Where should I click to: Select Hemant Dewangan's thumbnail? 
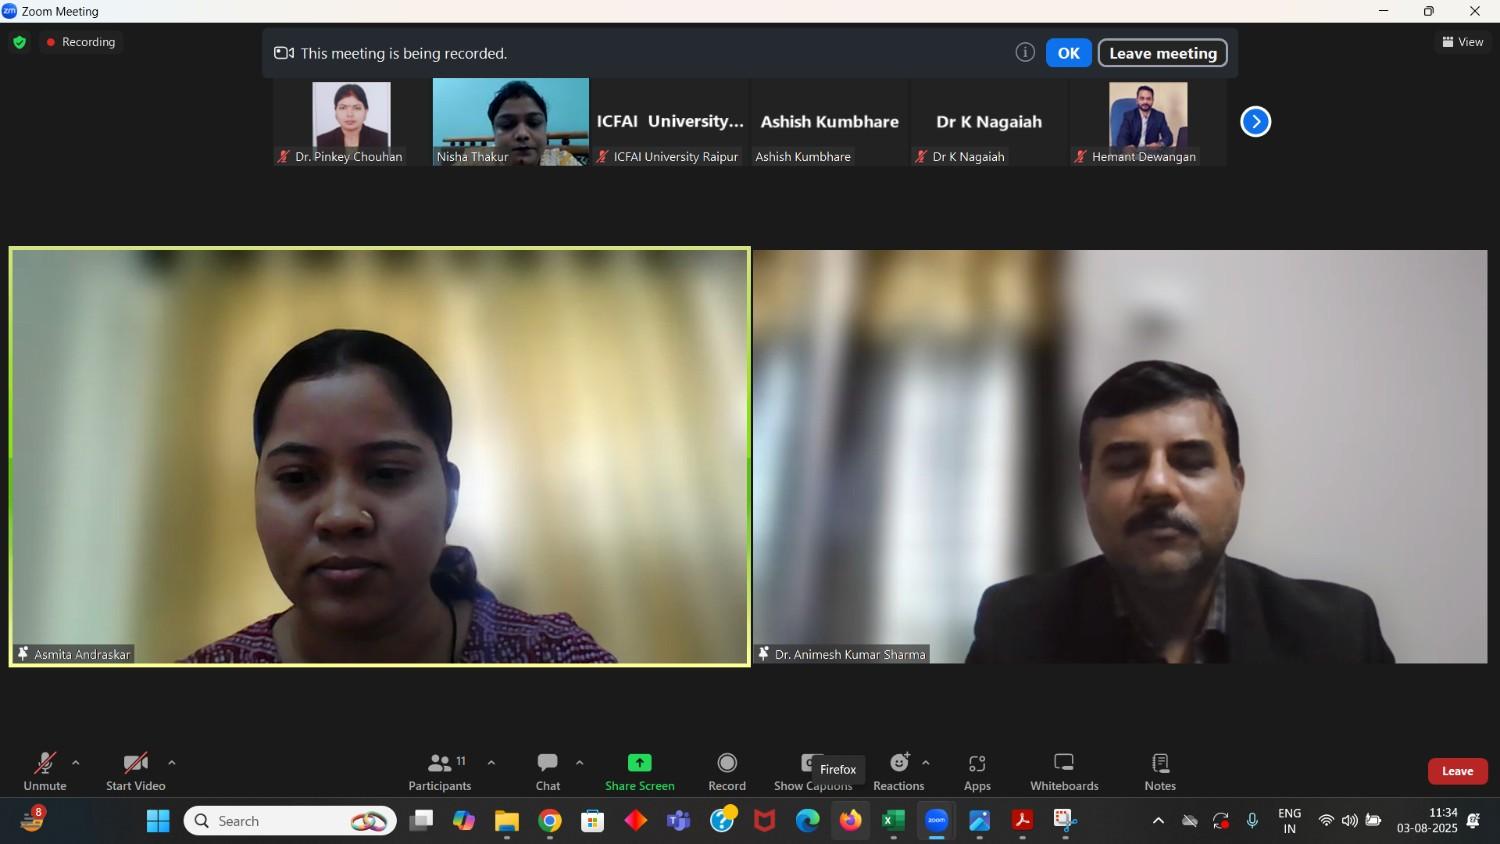[1148, 122]
